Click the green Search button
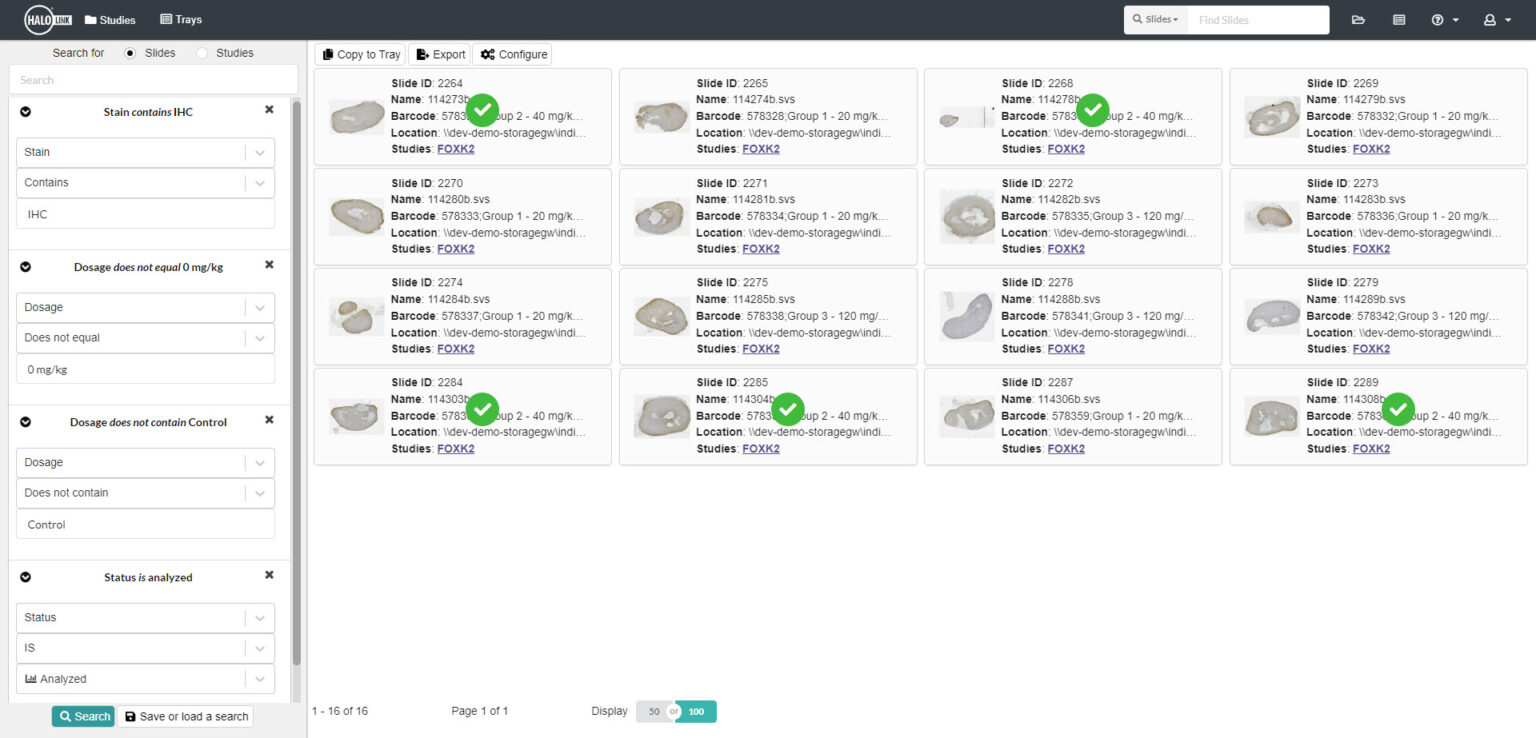 [x=83, y=716]
